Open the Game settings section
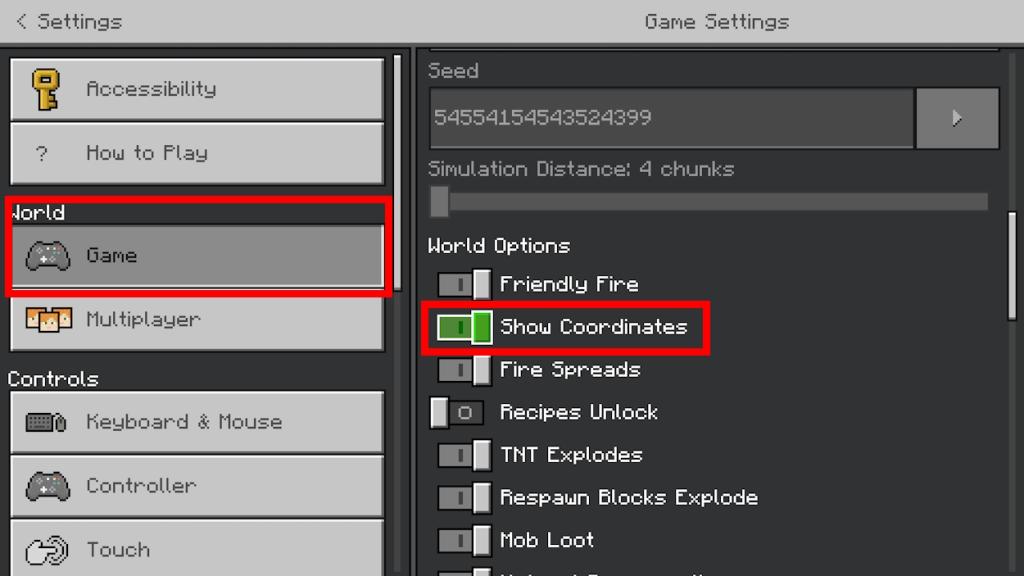Viewport: 1024px width, 576px height. (x=196, y=255)
